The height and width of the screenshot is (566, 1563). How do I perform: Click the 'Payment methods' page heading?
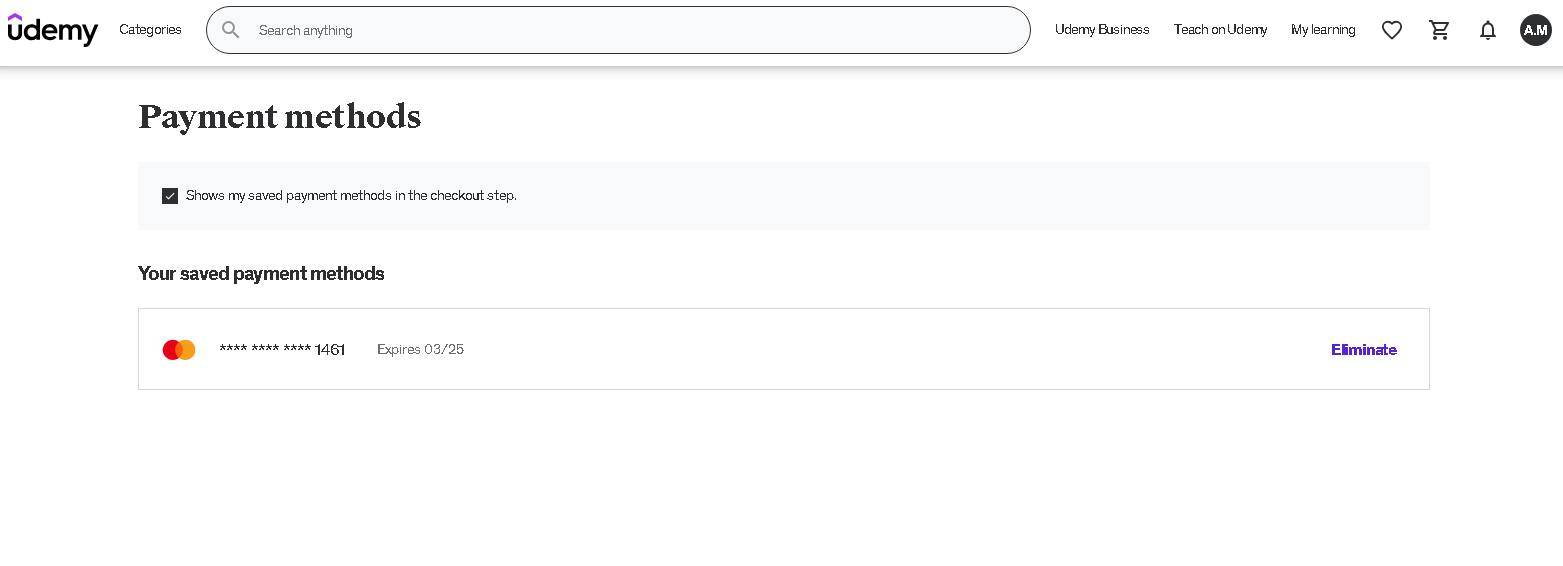279,117
